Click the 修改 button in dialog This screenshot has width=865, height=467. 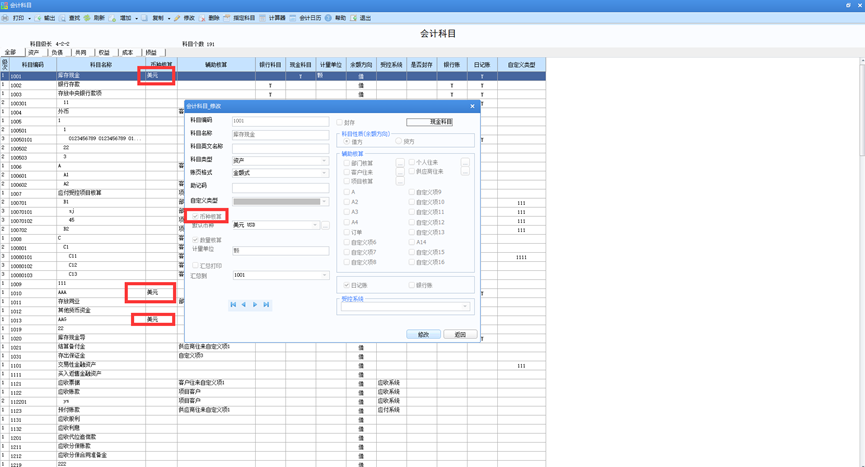[424, 334]
